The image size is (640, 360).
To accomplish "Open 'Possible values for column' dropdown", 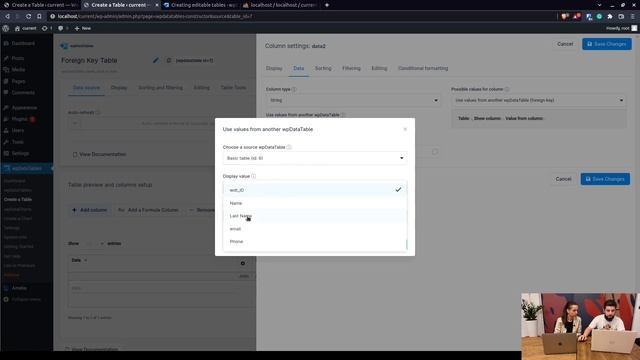I will (539, 100).
